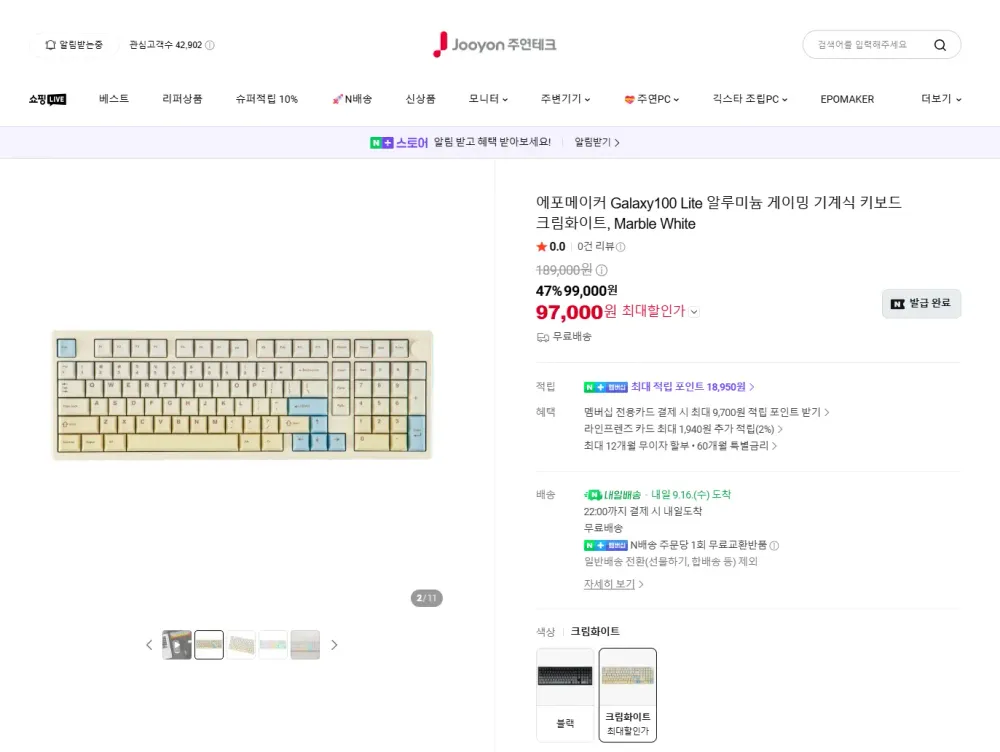Toggle the 알림받는중 notification bell

(73, 45)
